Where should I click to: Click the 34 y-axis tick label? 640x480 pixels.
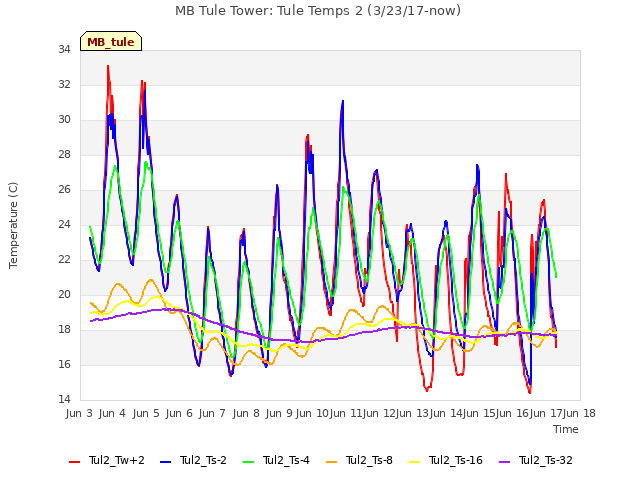point(64,49)
